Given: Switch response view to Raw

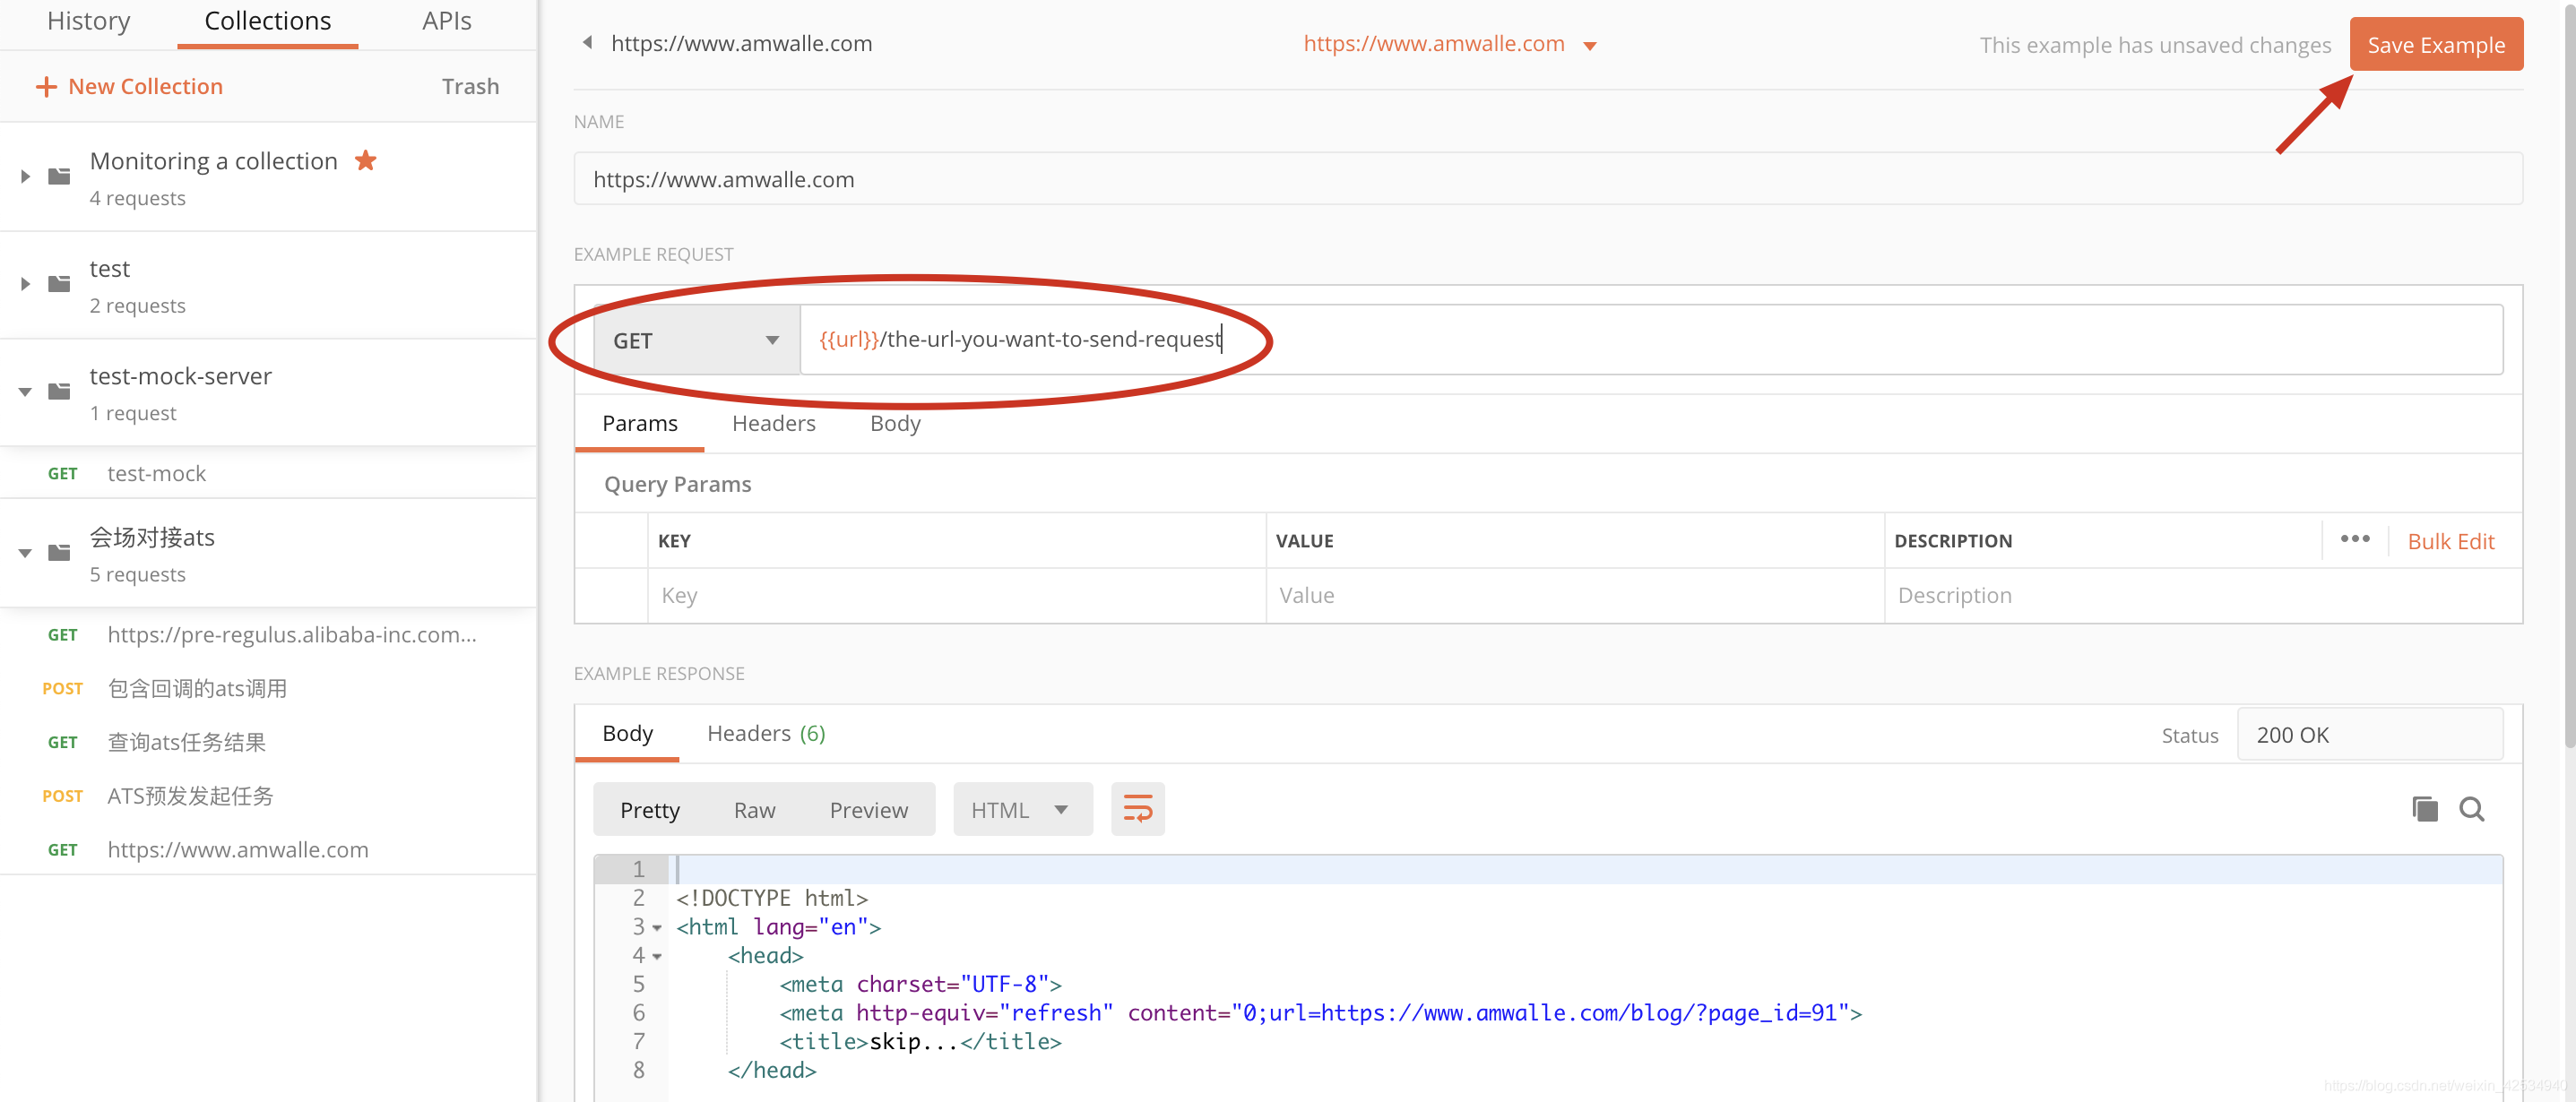Looking at the screenshot, I should [755, 809].
